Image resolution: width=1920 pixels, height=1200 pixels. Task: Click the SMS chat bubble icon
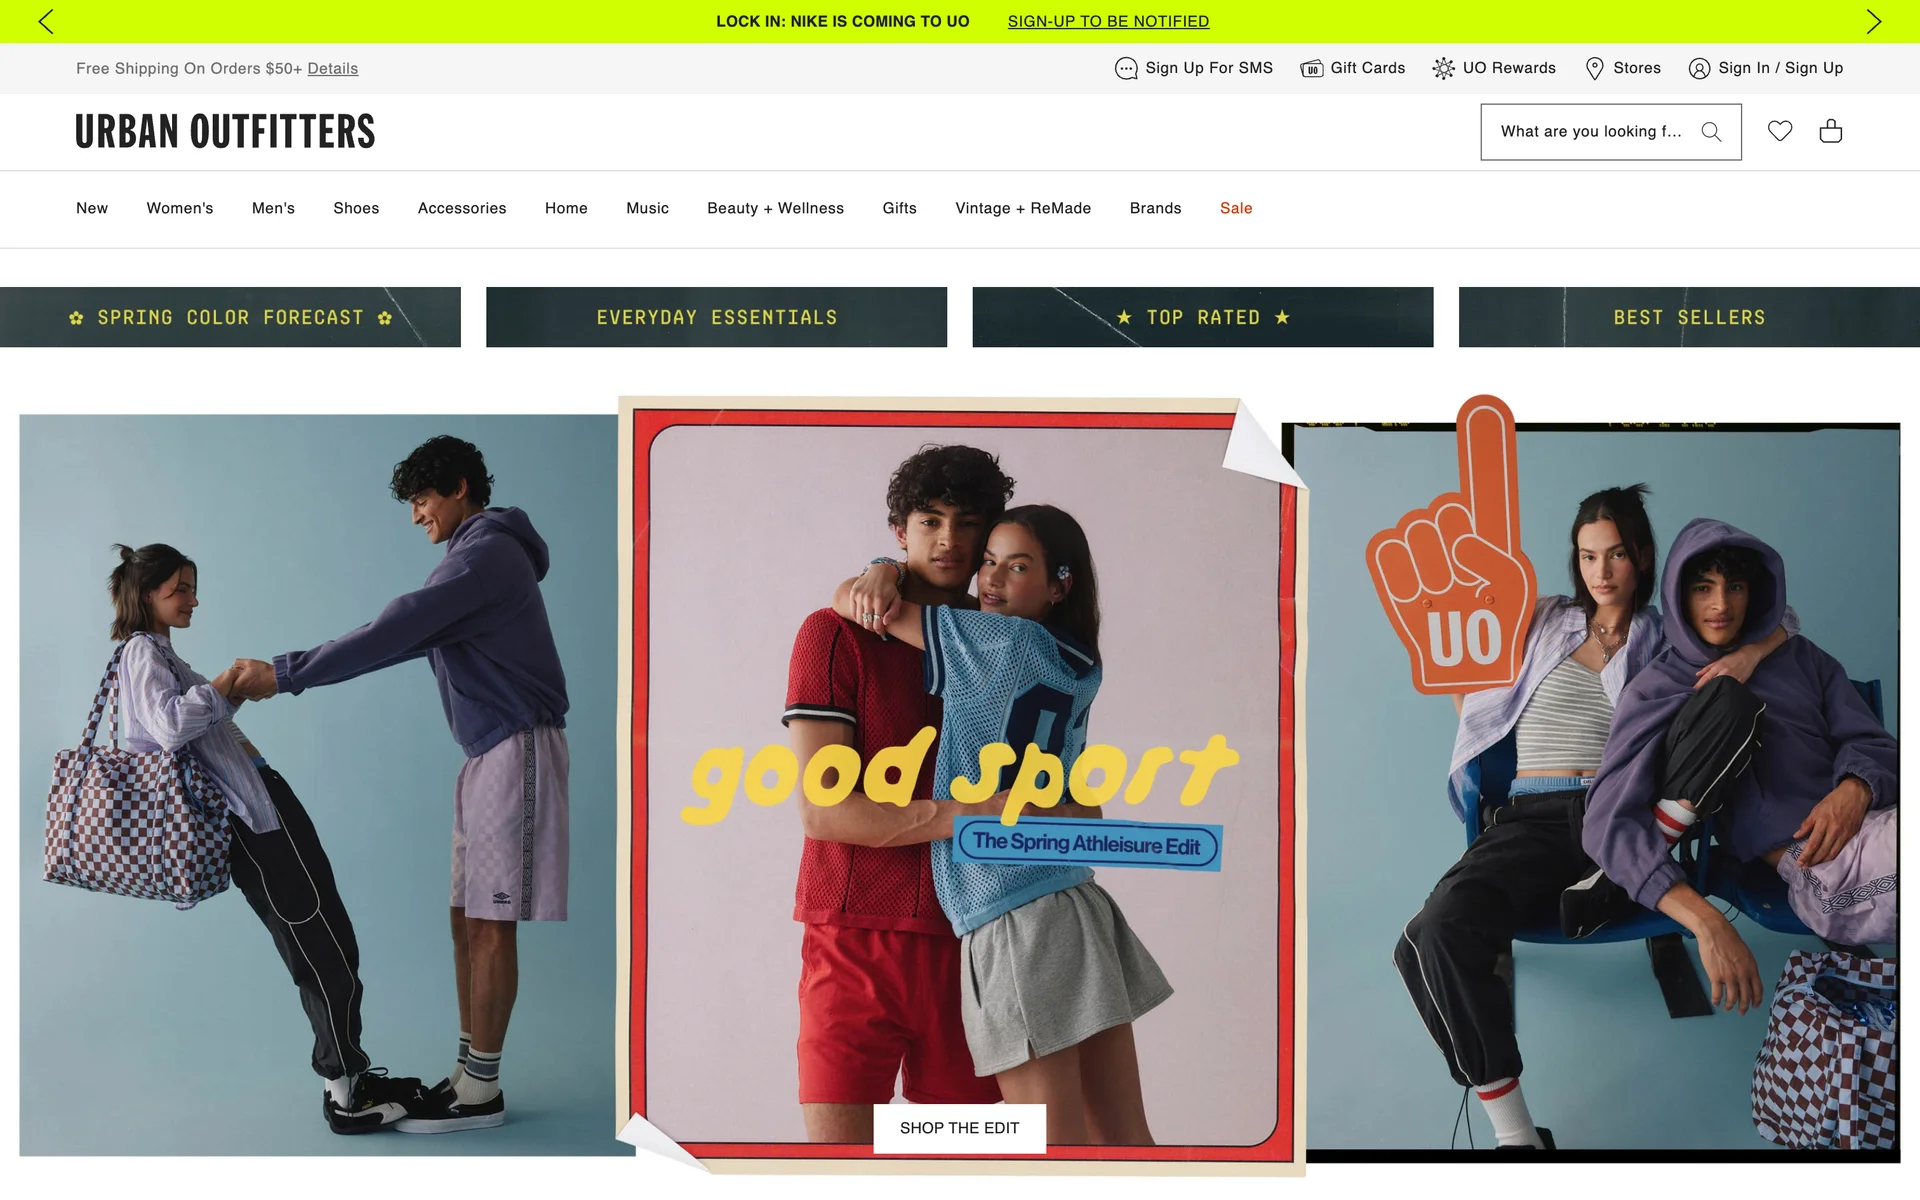point(1126,68)
